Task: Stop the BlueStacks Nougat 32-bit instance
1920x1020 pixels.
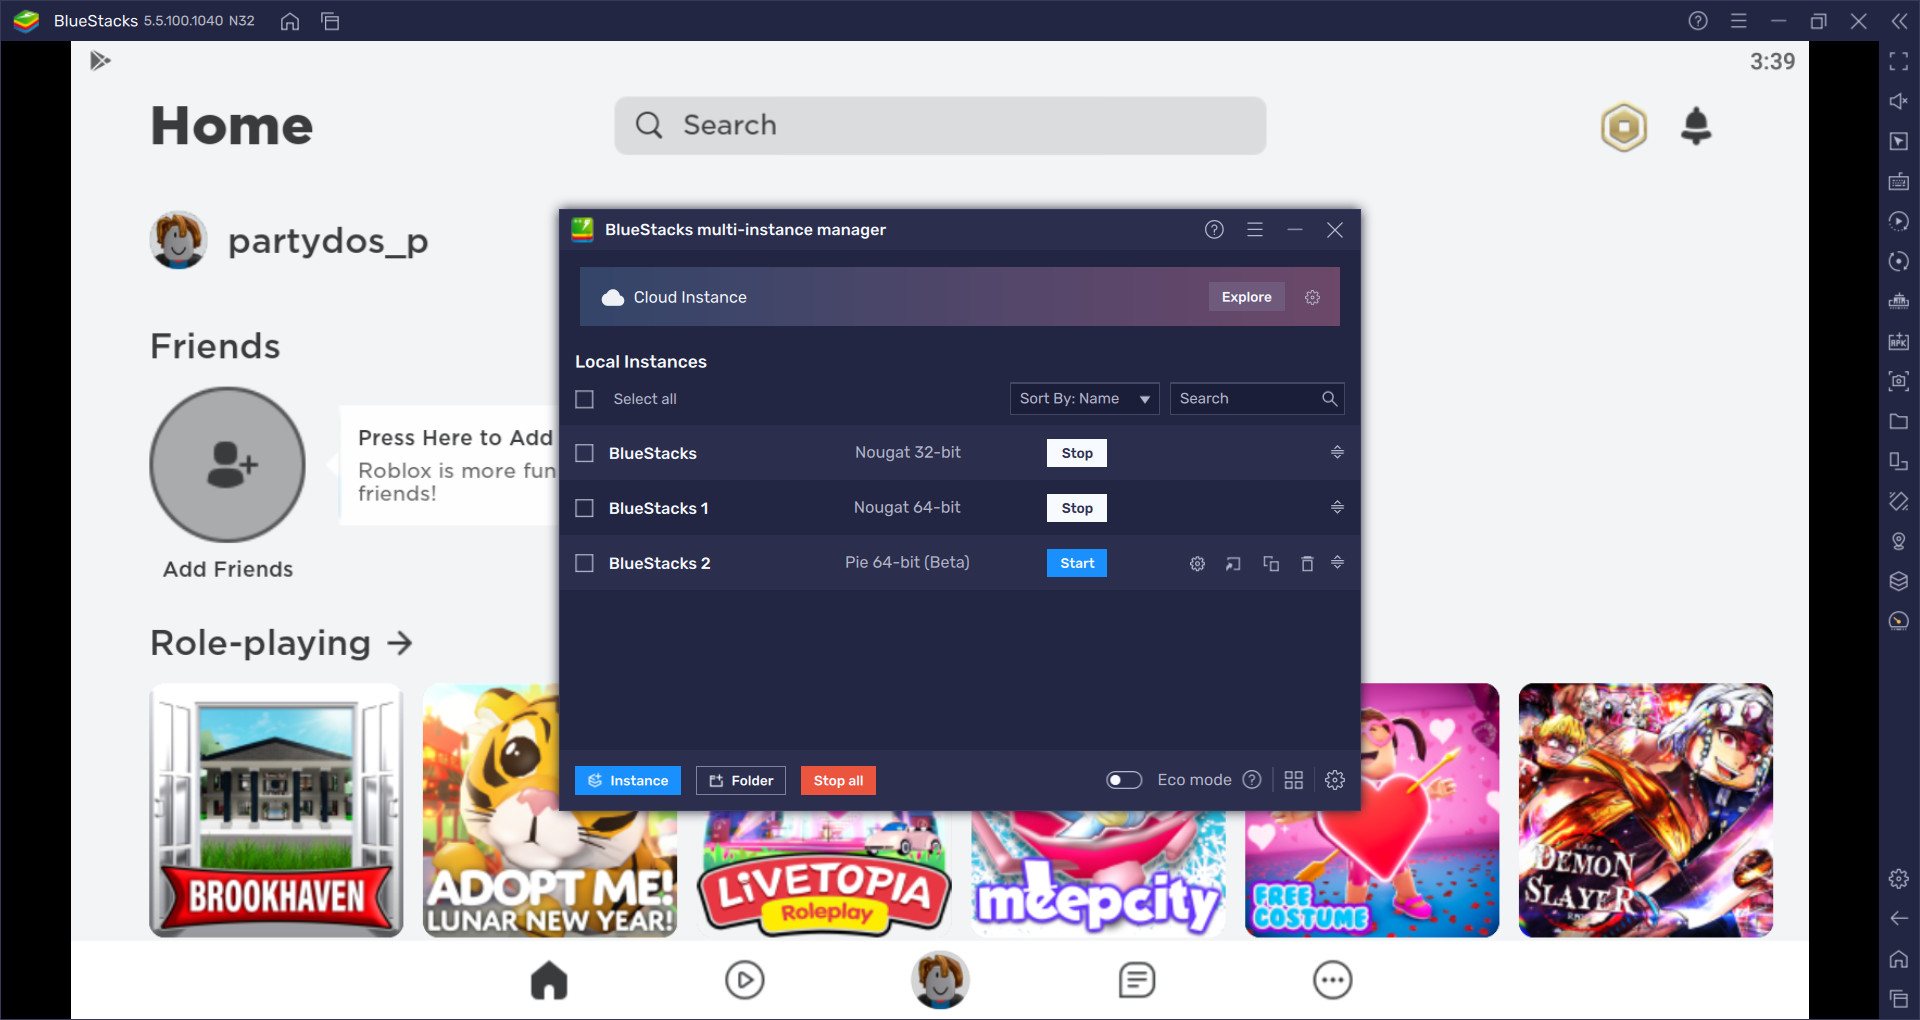Action: point(1077,453)
